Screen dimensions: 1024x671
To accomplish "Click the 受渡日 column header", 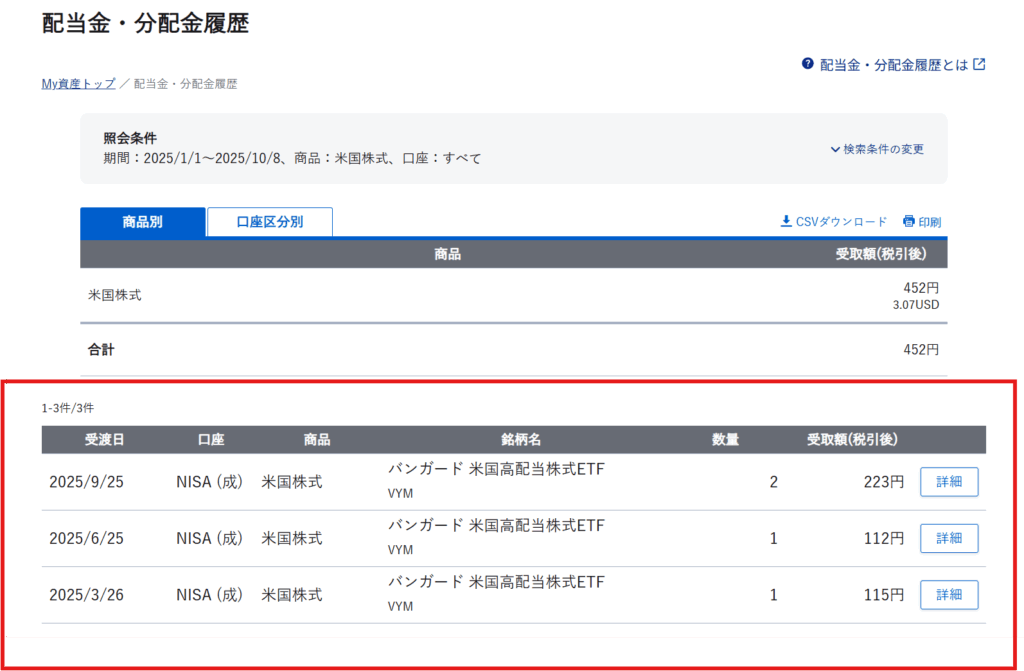I will pyautogui.click(x=105, y=440).
